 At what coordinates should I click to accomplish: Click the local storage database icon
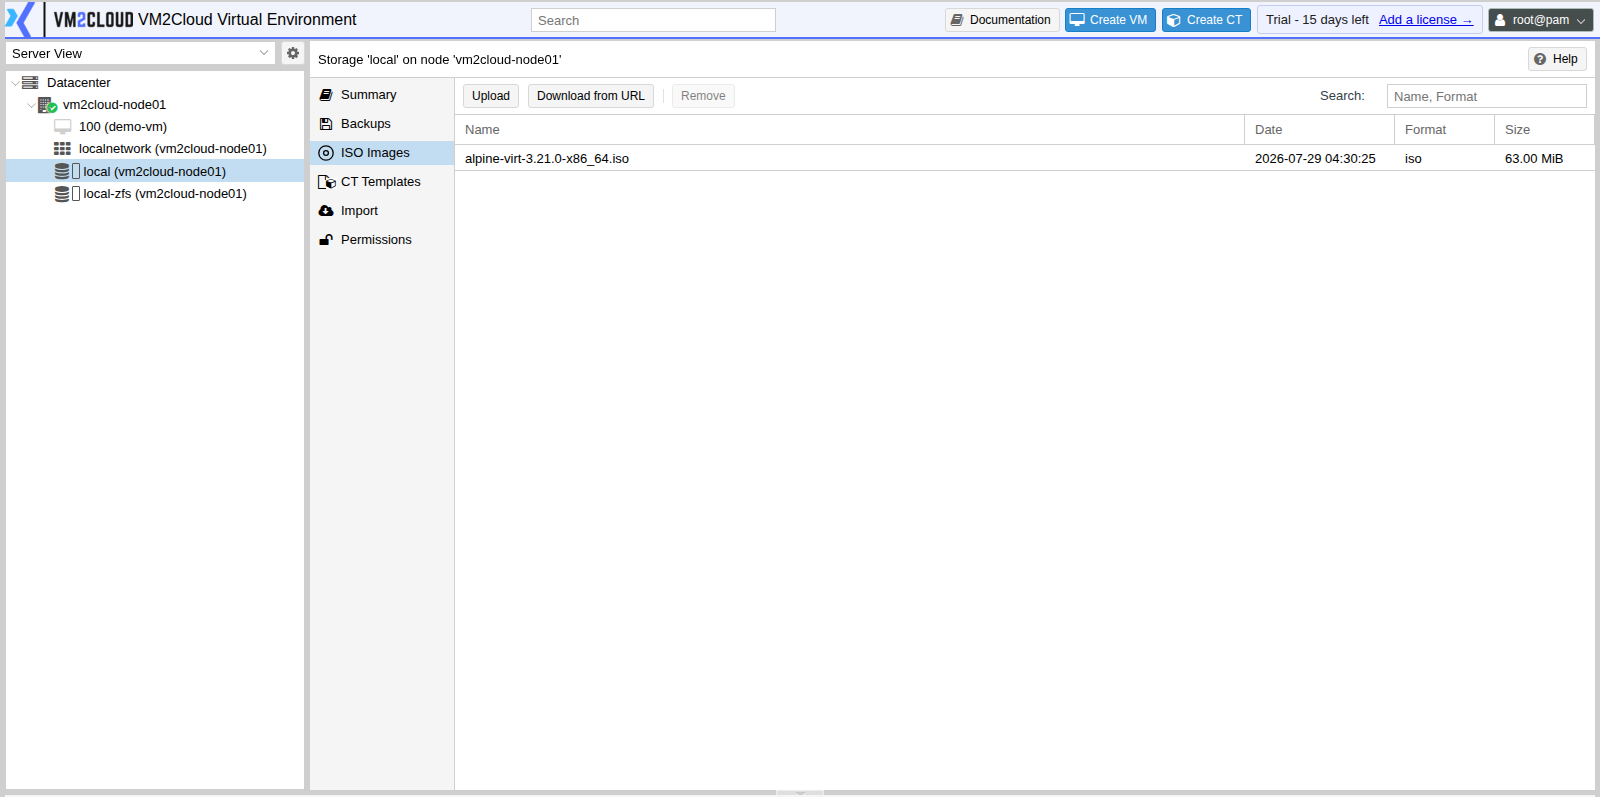click(62, 171)
